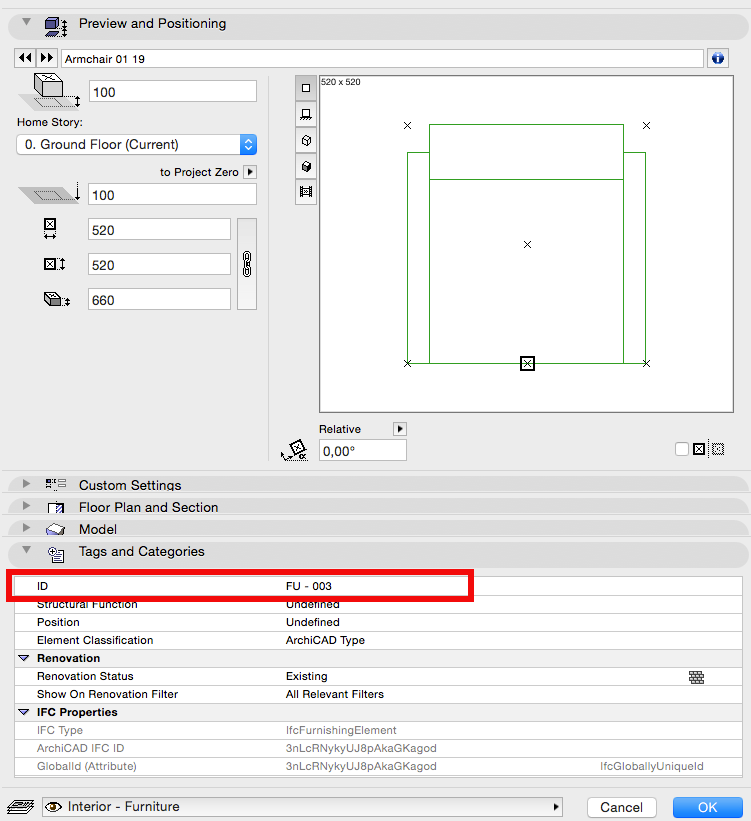Open the Home Story dropdown
Viewport: 751px width, 821px height.
(137, 145)
